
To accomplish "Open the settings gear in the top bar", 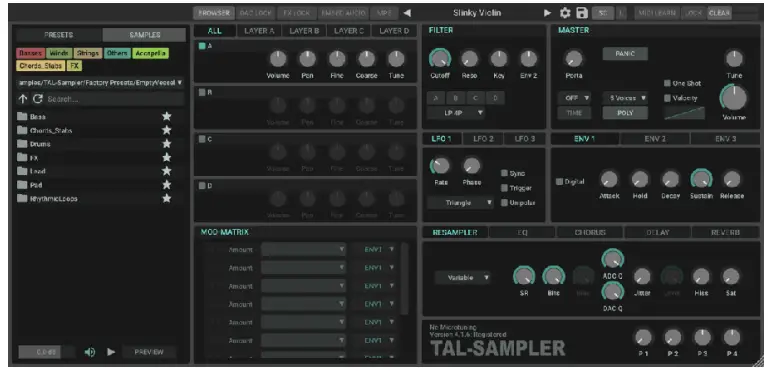I will point(565,13).
